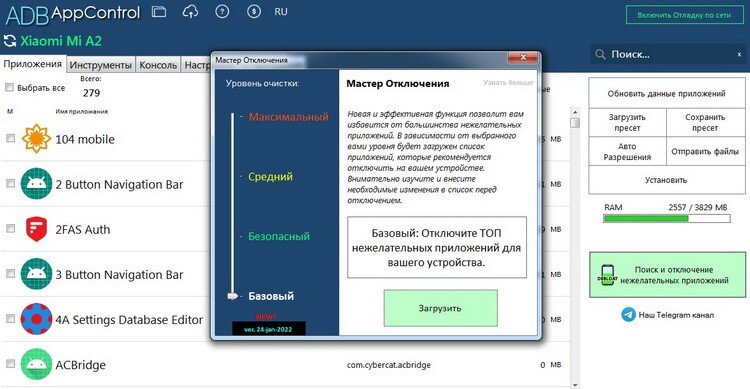Click the ver. 24-jan-2022 label
This screenshot has height=389, width=750.
268,329
